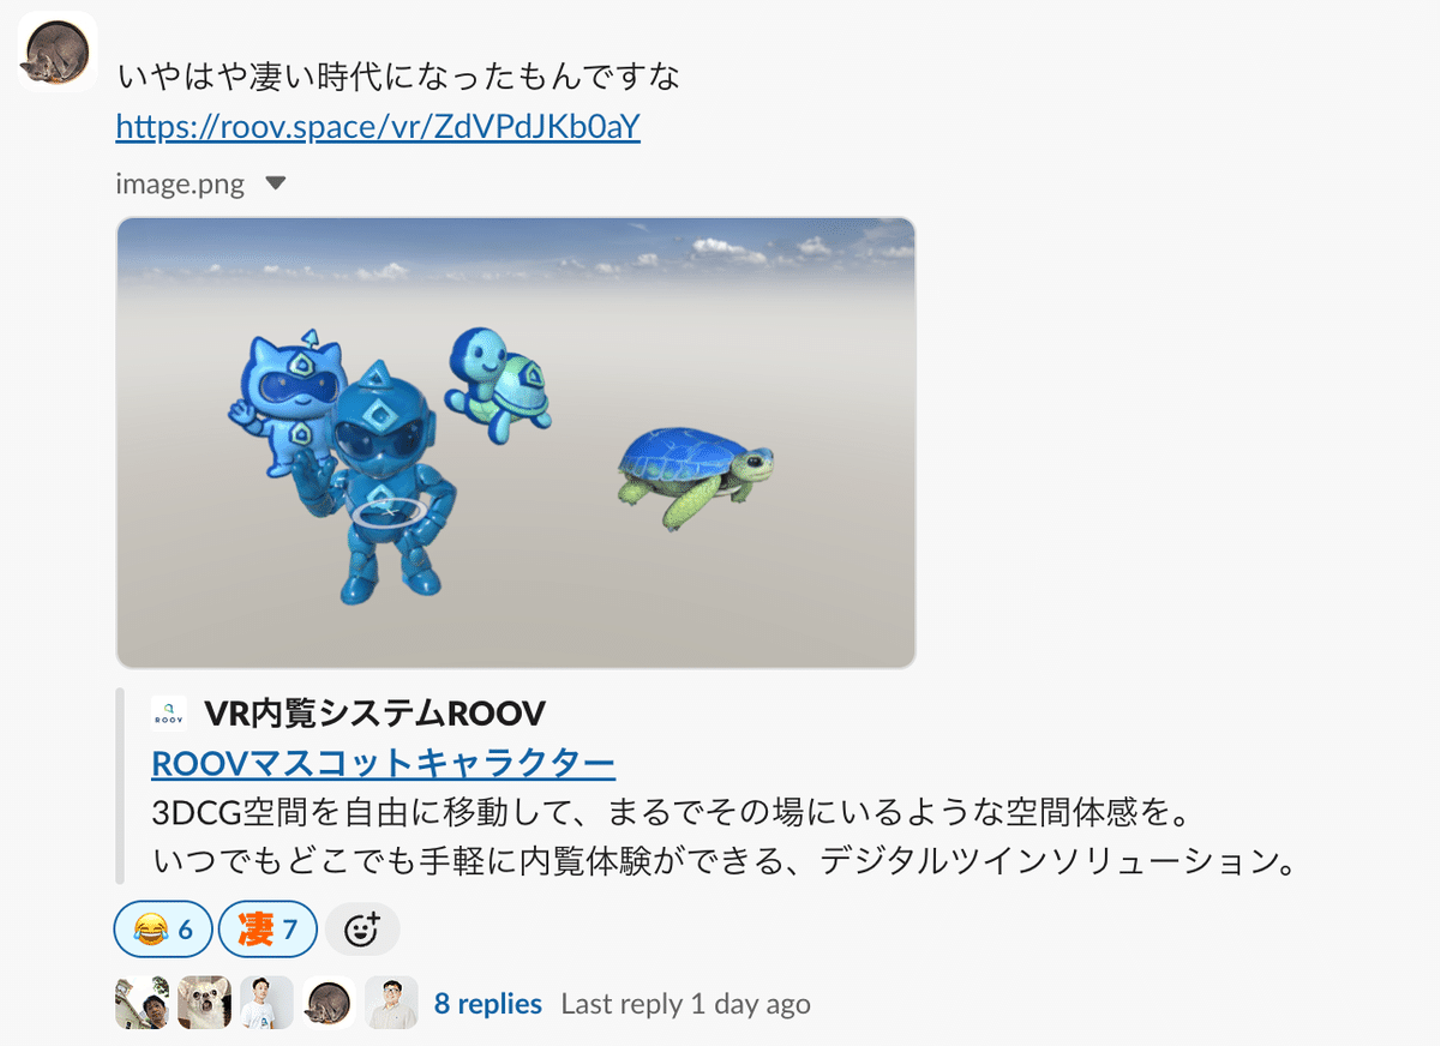Open the ROOVマスコットキャラクター link
Image resolution: width=1440 pixels, height=1046 pixels.
click(383, 763)
